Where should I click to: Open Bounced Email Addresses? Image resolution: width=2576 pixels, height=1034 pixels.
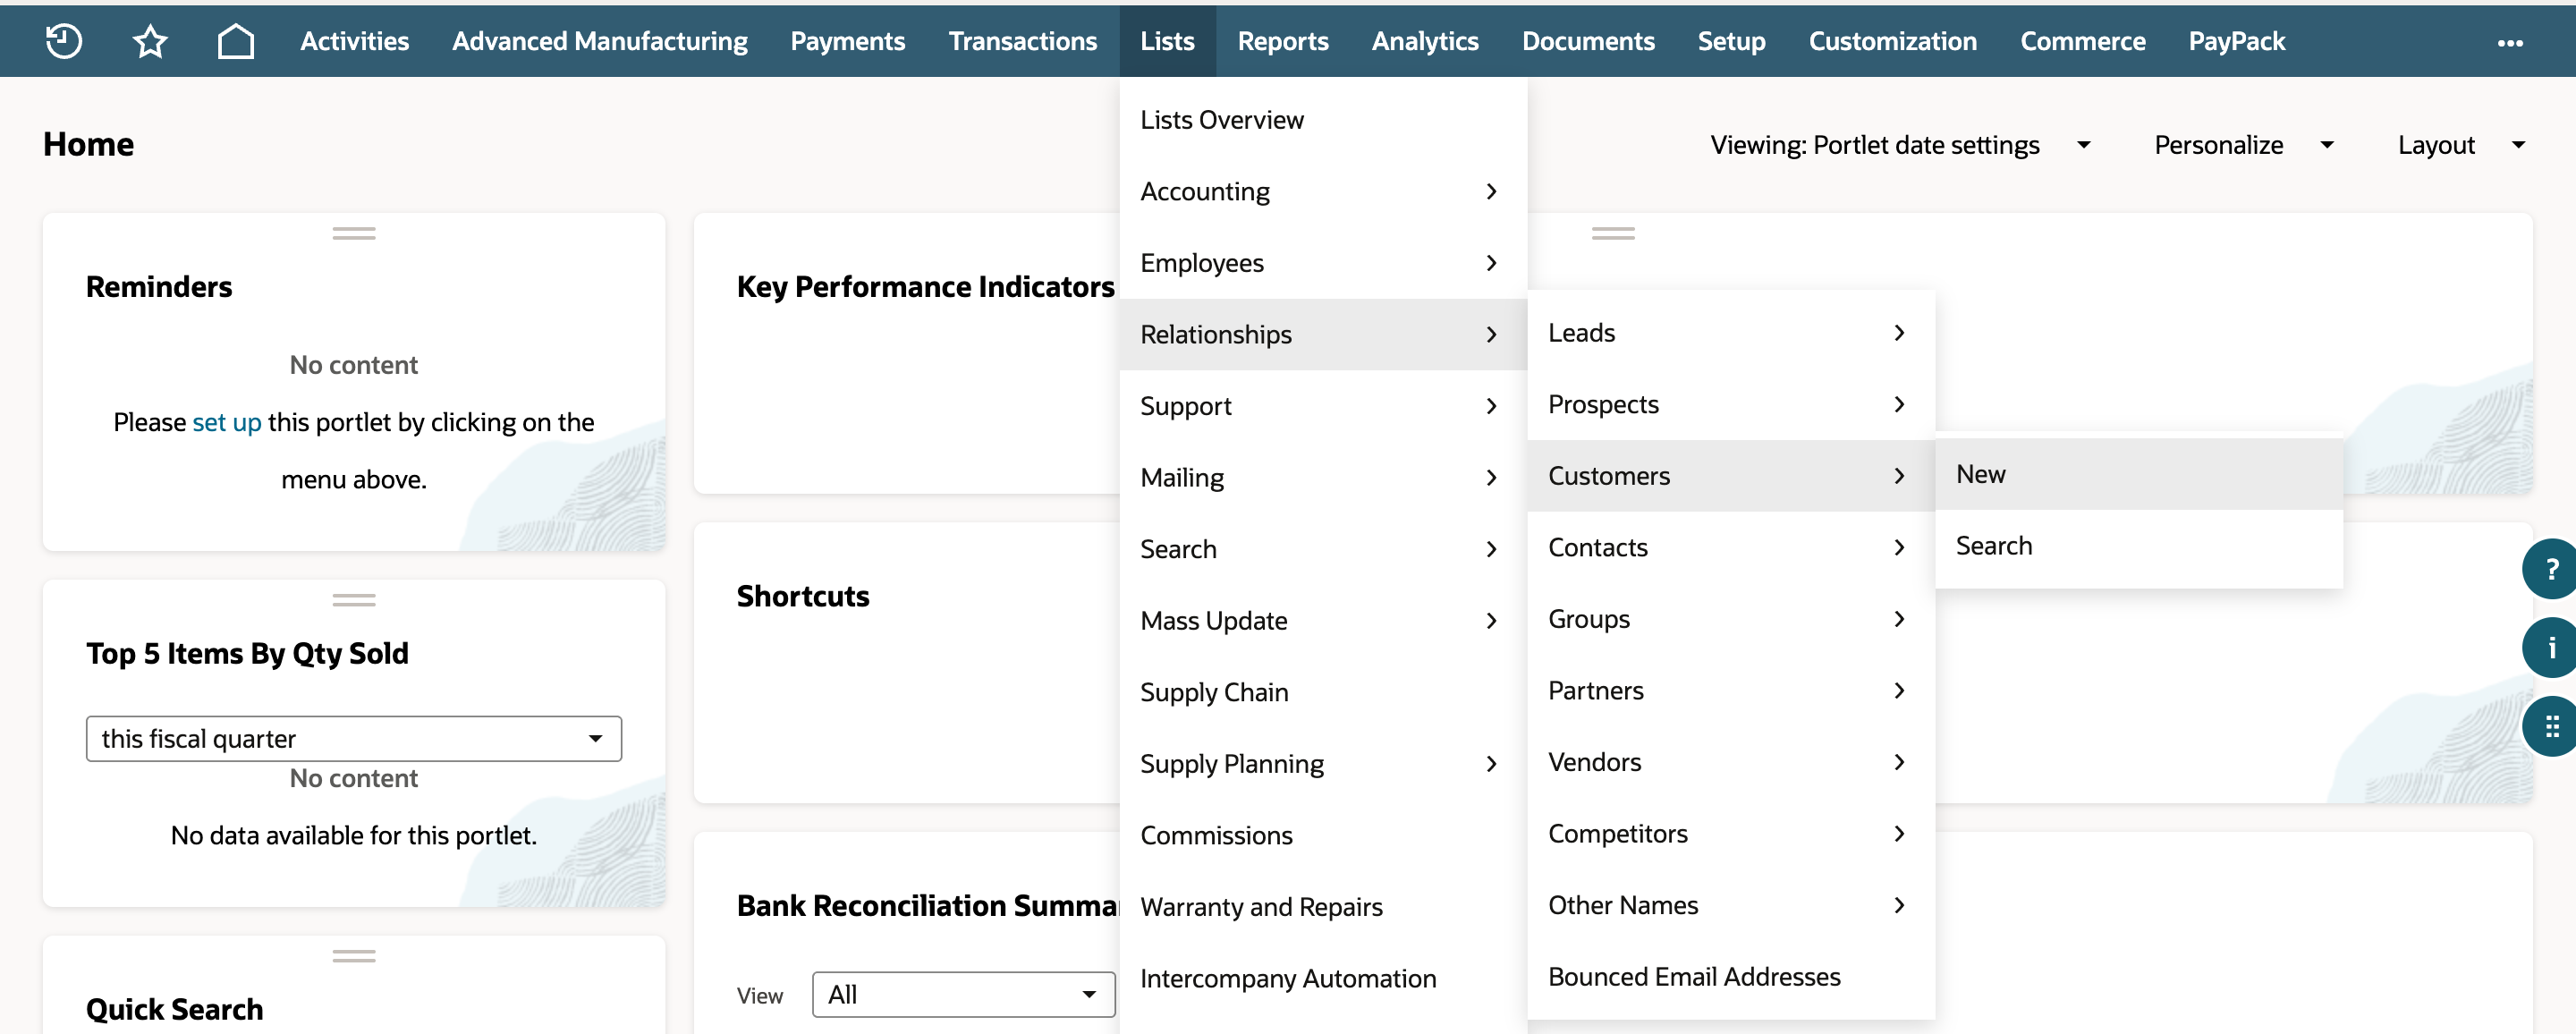point(1731,977)
